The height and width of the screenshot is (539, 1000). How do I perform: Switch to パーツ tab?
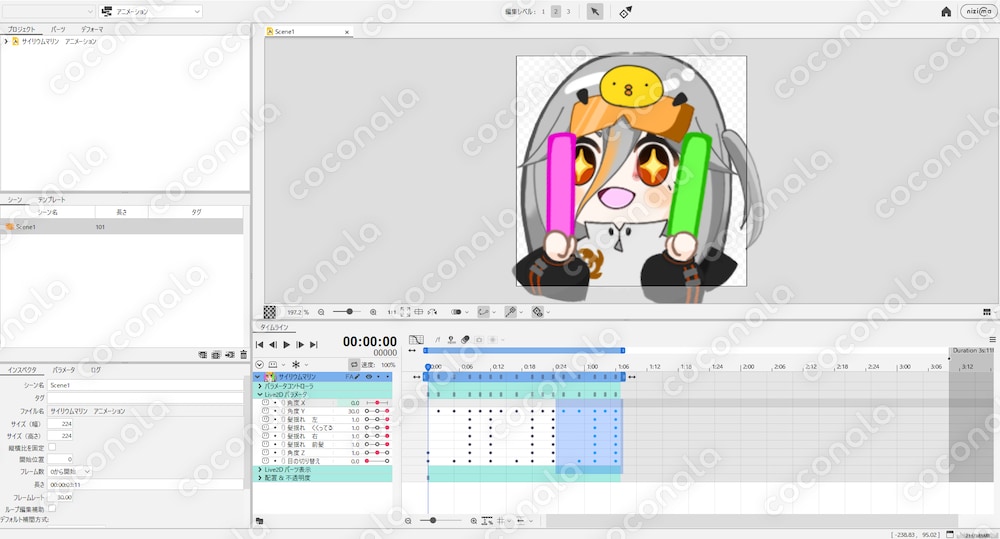click(x=58, y=29)
